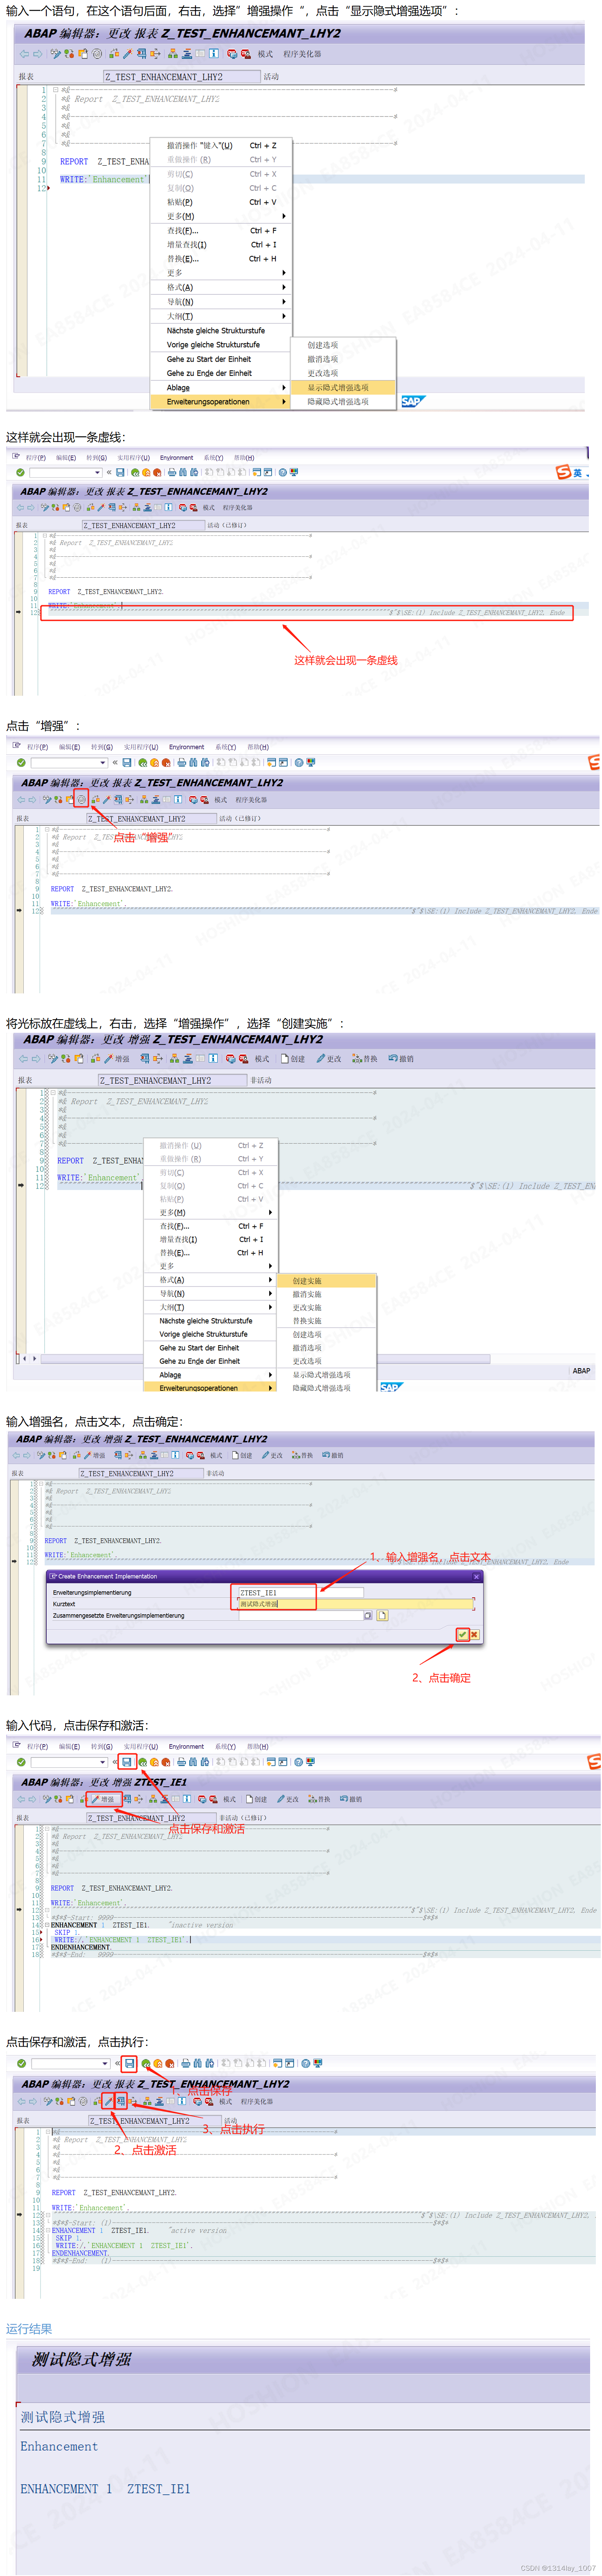This screenshot has height=2576, width=602.
Task: Open command field dropdown in 点击"增强" screenshot toolbar
Action: click(x=103, y=762)
